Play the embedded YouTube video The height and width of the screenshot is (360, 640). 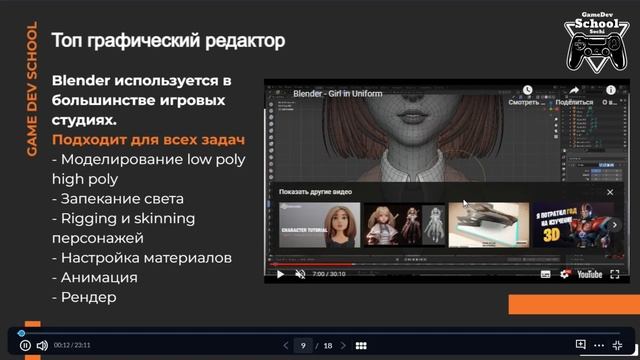pyautogui.click(x=280, y=274)
